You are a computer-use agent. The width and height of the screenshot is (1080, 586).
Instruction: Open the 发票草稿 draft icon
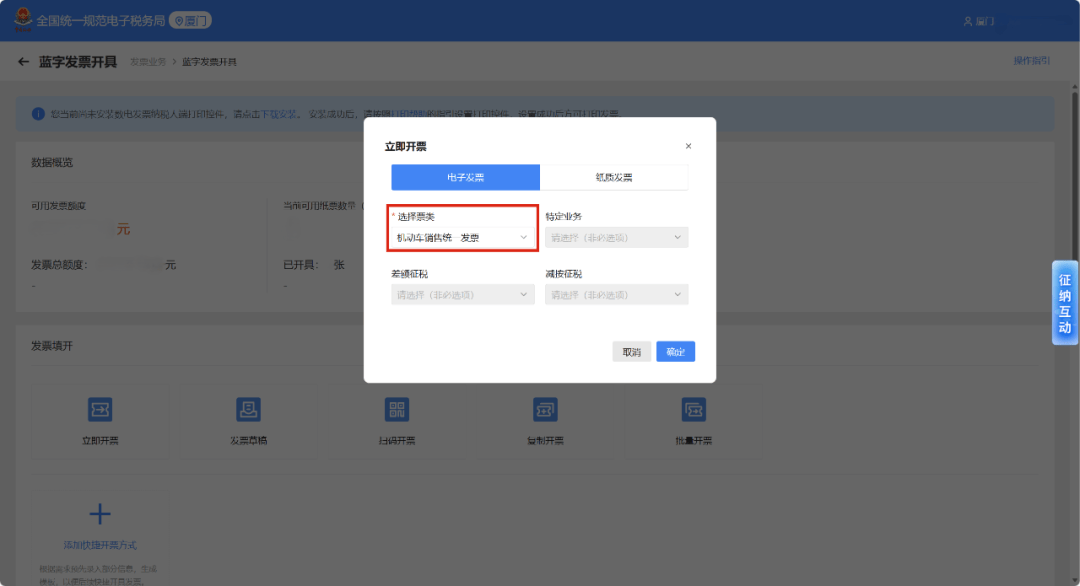(x=248, y=410)
